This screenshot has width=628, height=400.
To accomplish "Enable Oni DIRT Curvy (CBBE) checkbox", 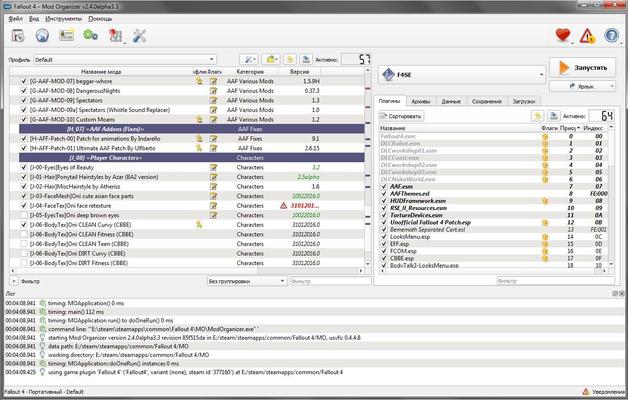I will pos(24,253).
